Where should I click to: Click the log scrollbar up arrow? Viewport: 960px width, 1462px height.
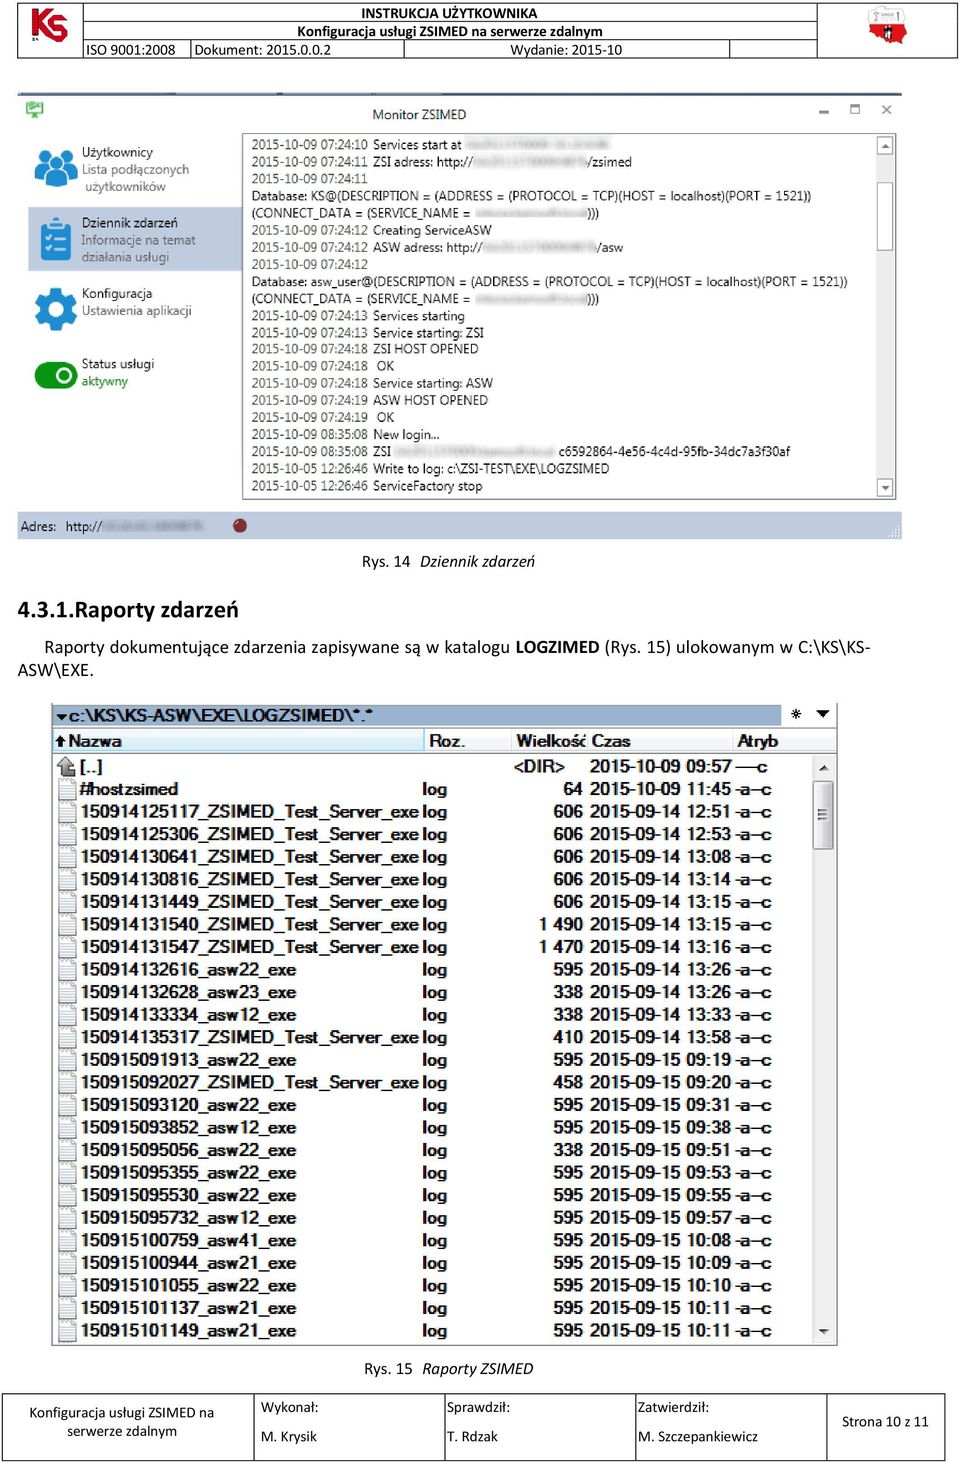click(885, 146)
